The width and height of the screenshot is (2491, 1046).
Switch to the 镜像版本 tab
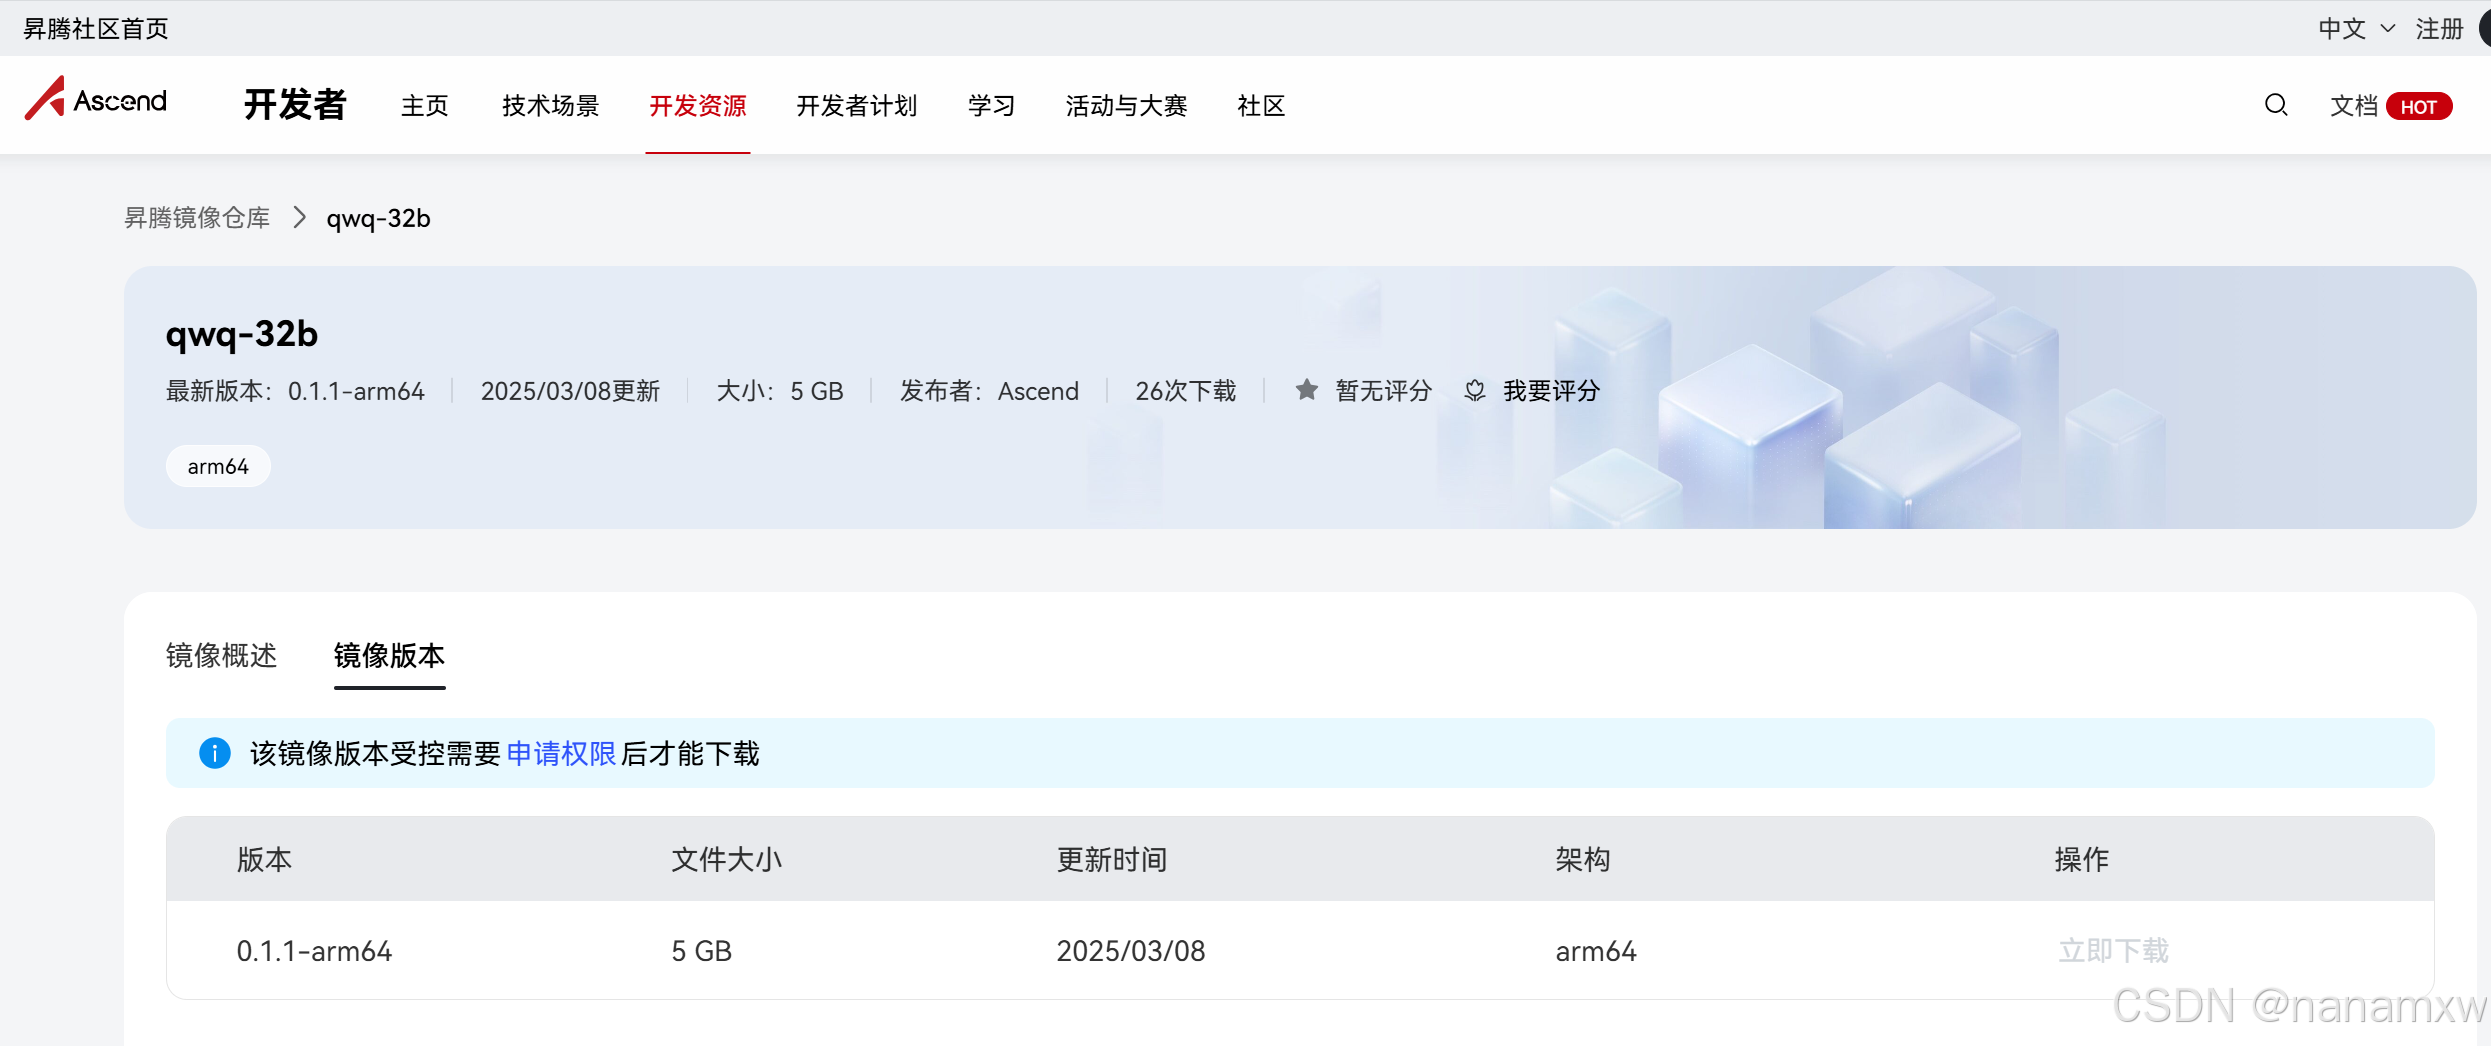coord(389,655)
